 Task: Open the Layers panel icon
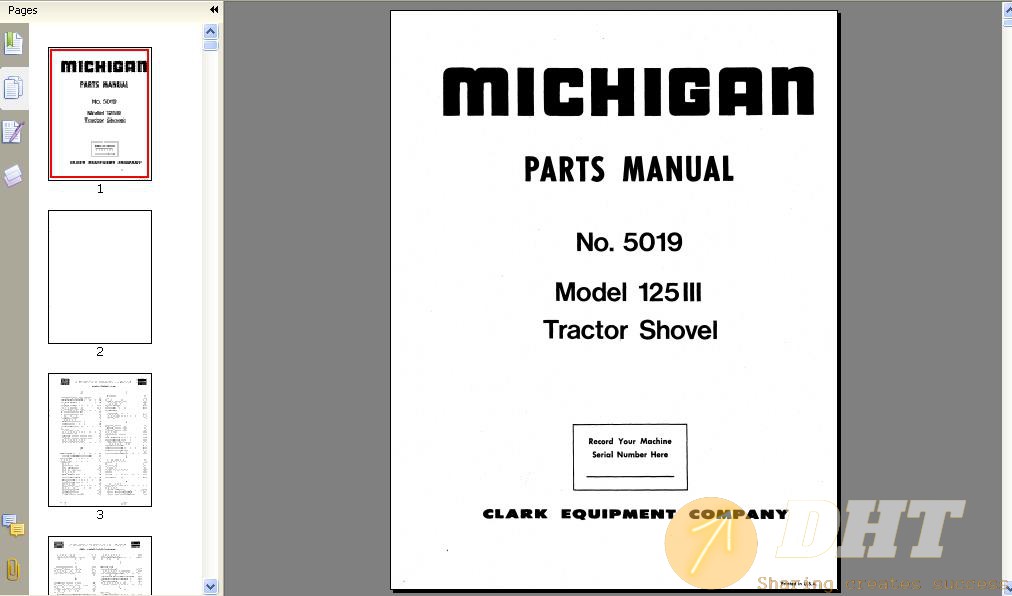pos(14,176)
